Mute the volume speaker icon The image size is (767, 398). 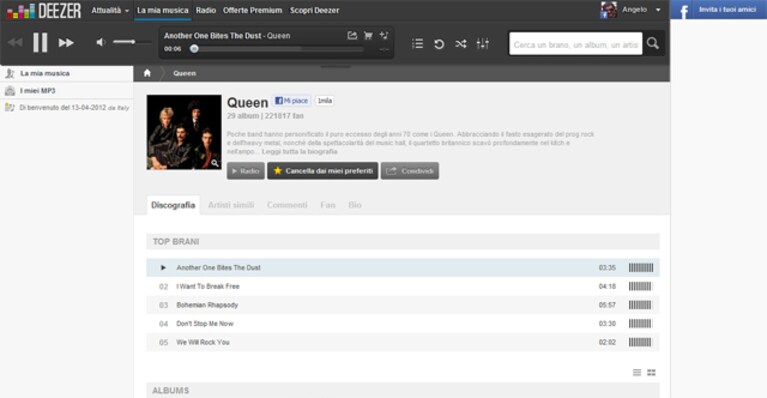[x=101, y=42]
